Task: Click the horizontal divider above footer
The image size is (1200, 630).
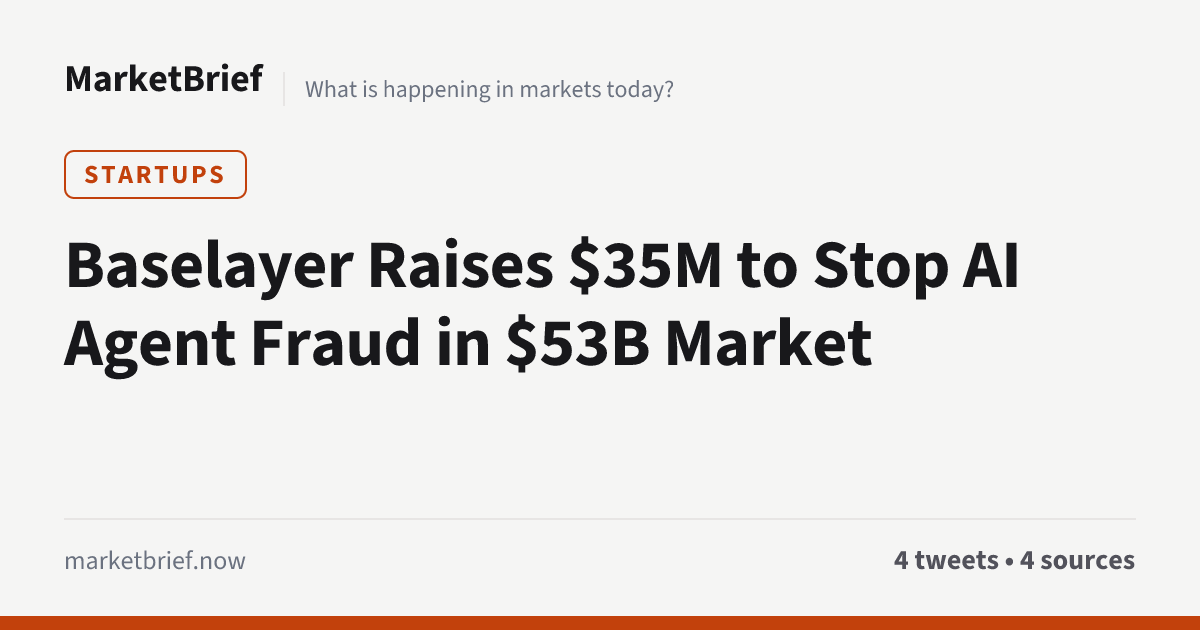Action: tap(600, 519)
